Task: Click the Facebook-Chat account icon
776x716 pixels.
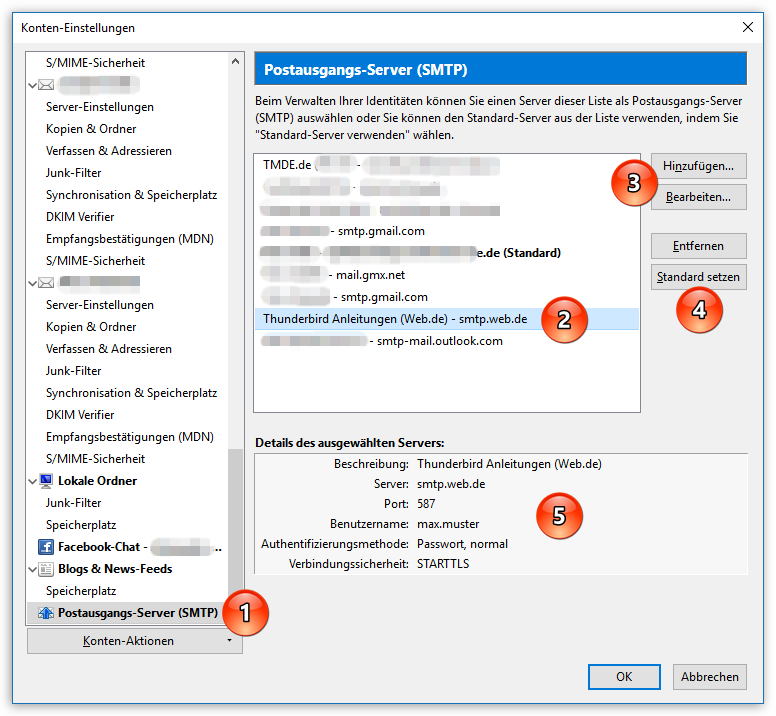Action: [46, 547]
